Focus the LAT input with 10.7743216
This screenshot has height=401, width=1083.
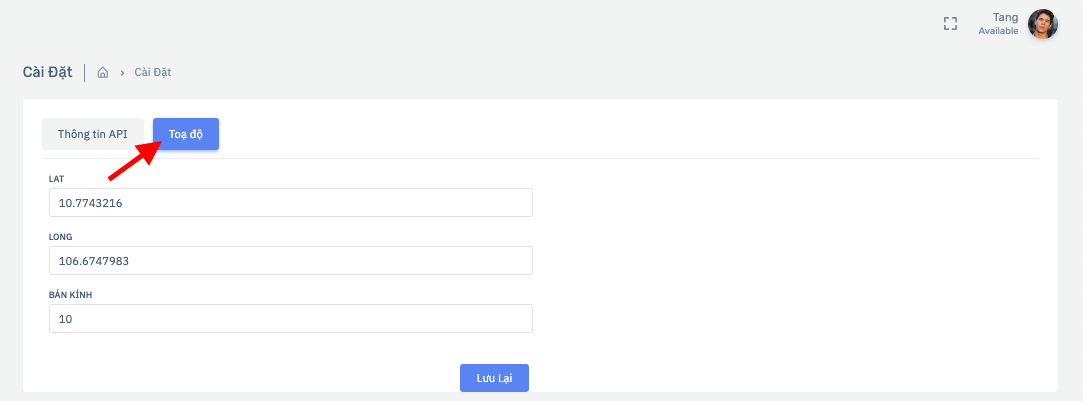(290, 202)
